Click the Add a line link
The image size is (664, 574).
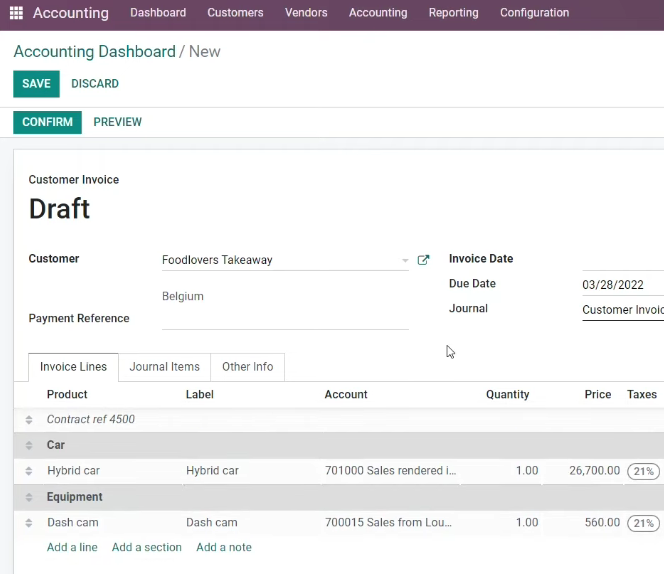coord(72,547)
